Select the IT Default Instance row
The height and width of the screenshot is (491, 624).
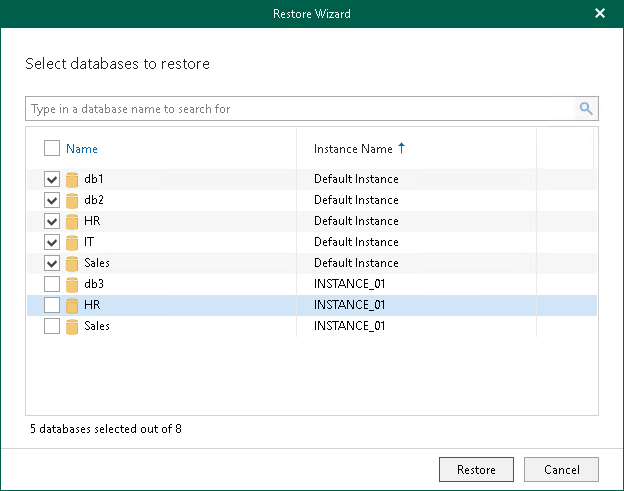pos(355,242)
